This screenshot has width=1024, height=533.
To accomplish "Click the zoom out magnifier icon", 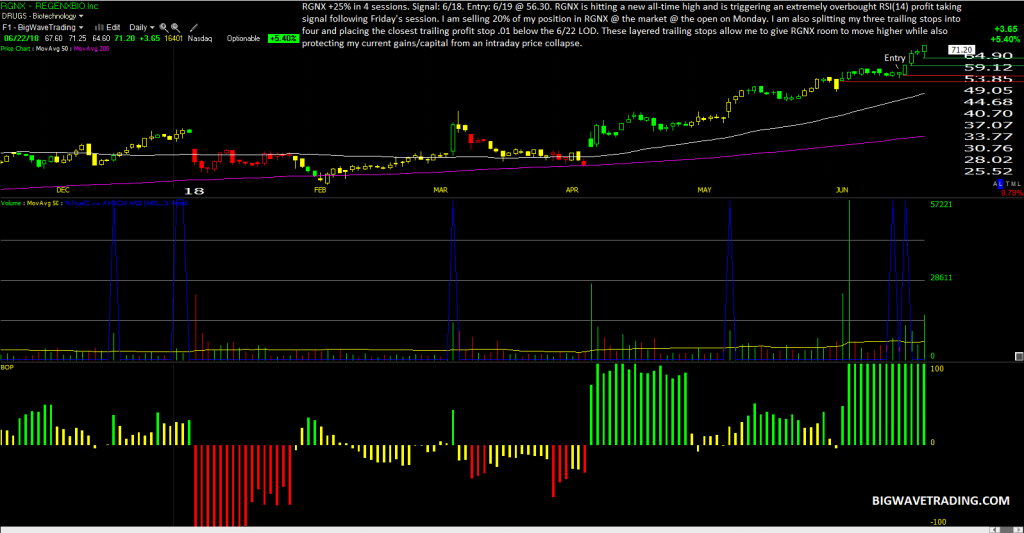I will 176,28.
